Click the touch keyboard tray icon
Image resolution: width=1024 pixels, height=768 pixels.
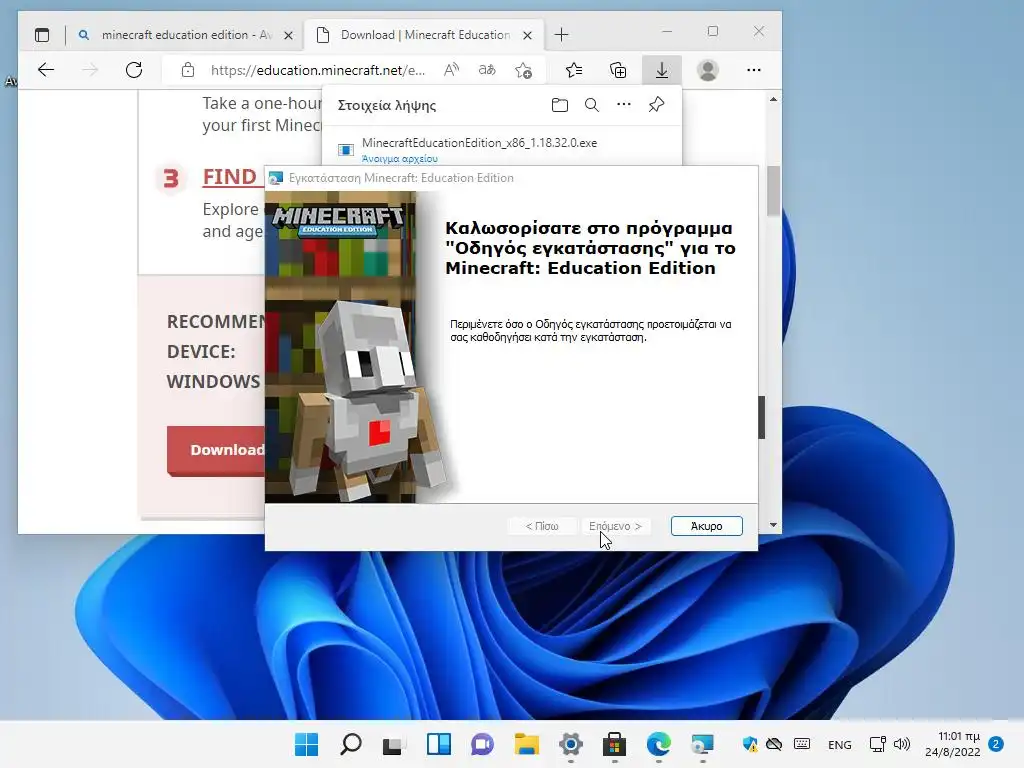pyautogui.click(x=802, y=744)
